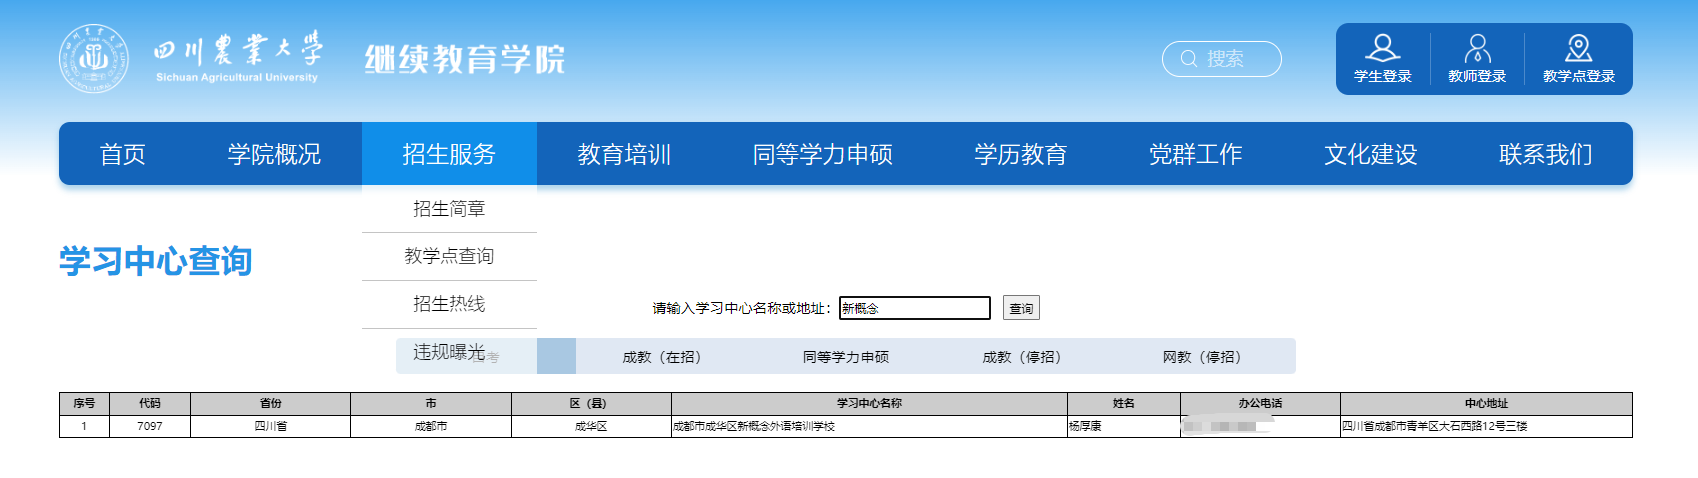This screenshot has width=1698, height=478.
Task: Open 联系我们 in navigation bar
Action: point(1545,154)
